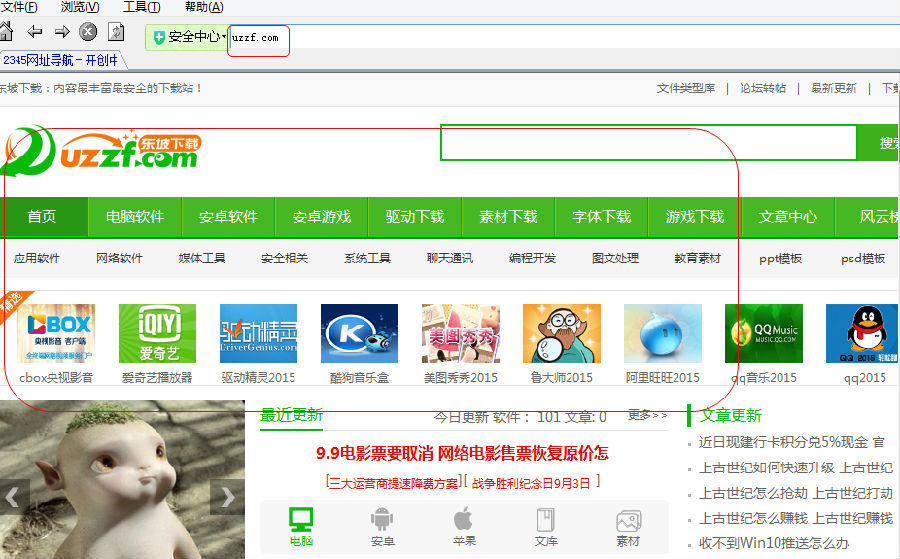This screenshot has height=559, width=900.
Task: Open the 帮助(A) menu
Action: tap(204, 7)
